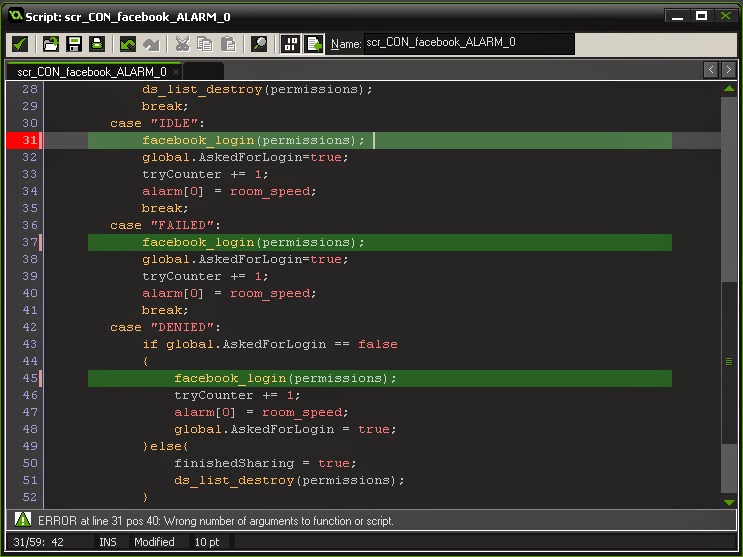Click 'finishedSharing = true;' on line 50

(265, 463)
